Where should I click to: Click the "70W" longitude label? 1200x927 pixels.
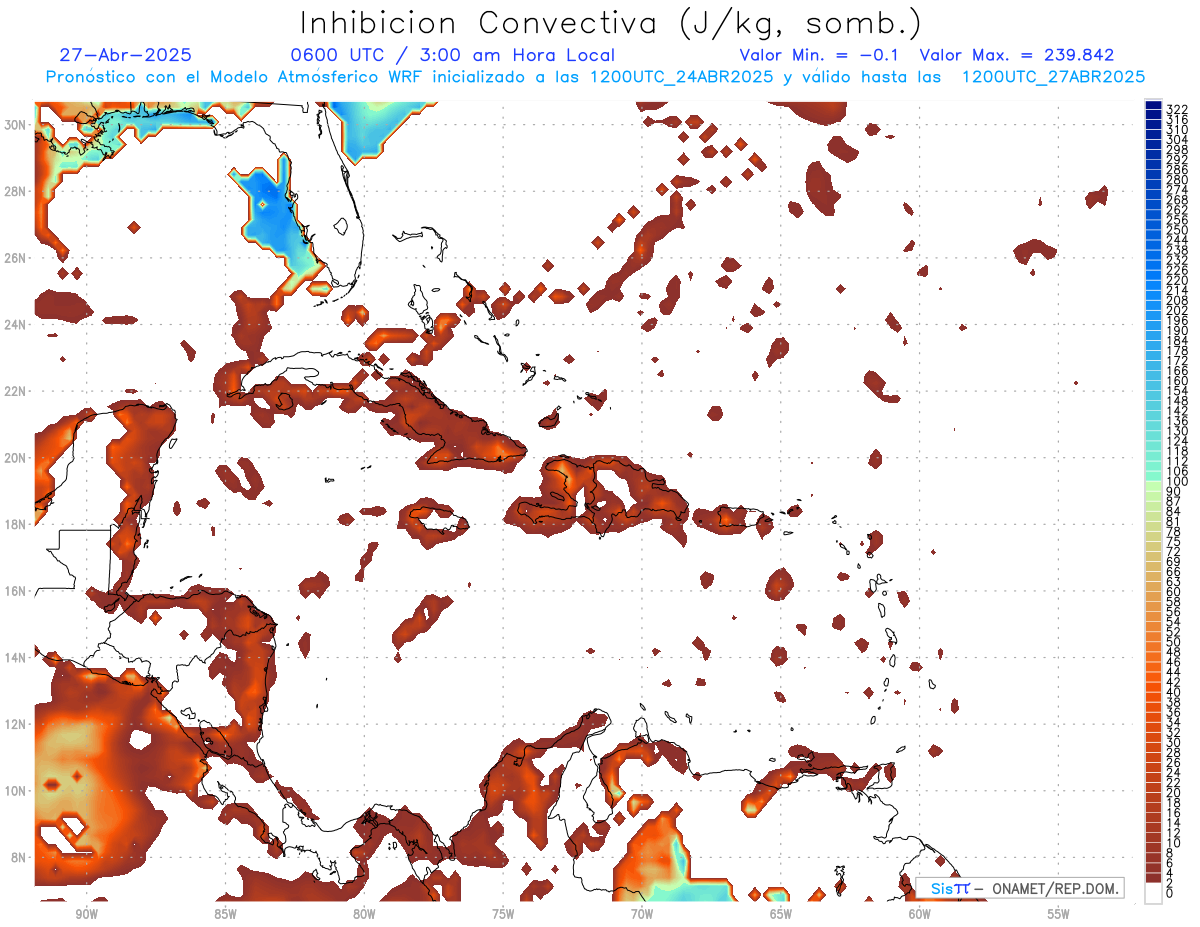tap(642, 914)
